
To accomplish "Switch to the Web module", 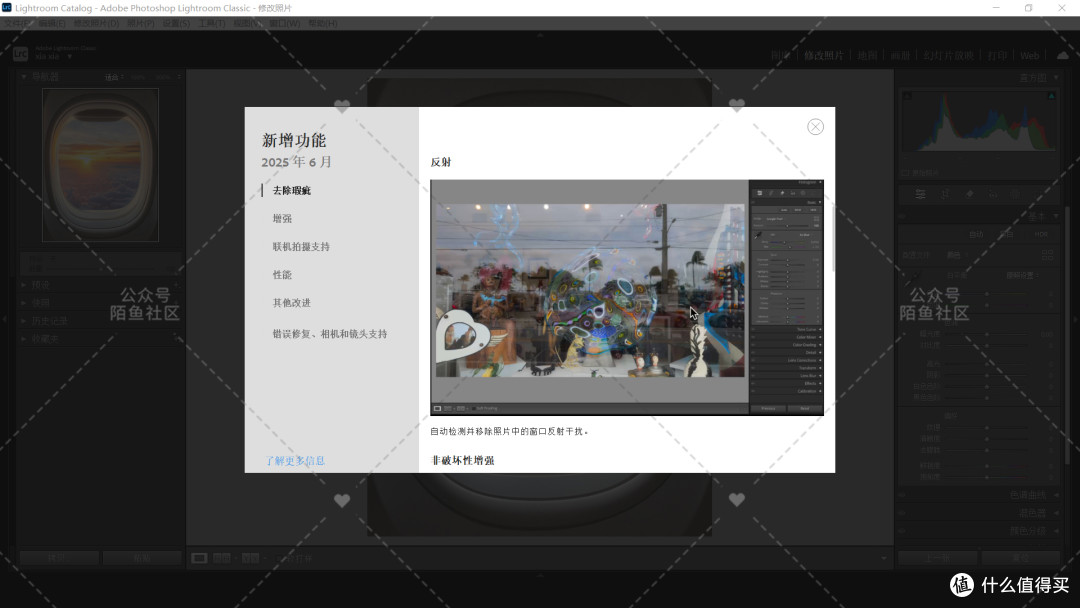I will 1030,56.
